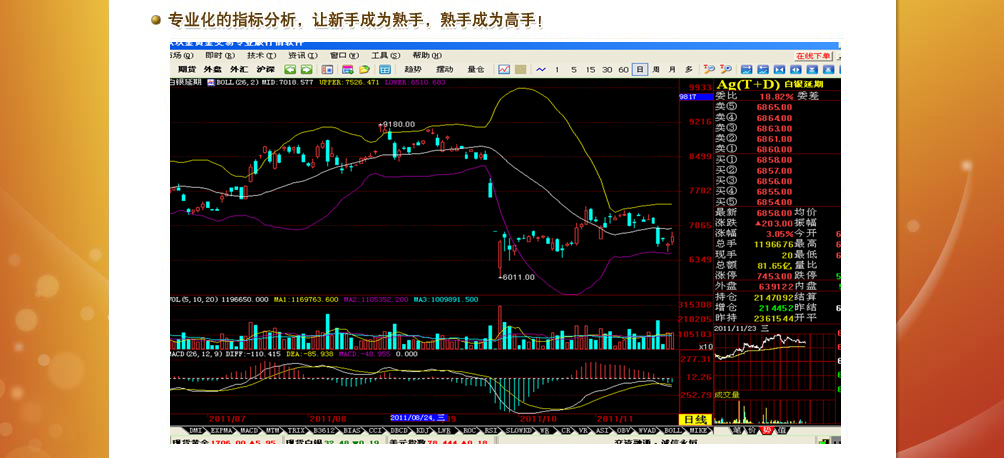This screenshot has width=1004, height=458.
Task: Open the 工具 menu
Action: 385,55
